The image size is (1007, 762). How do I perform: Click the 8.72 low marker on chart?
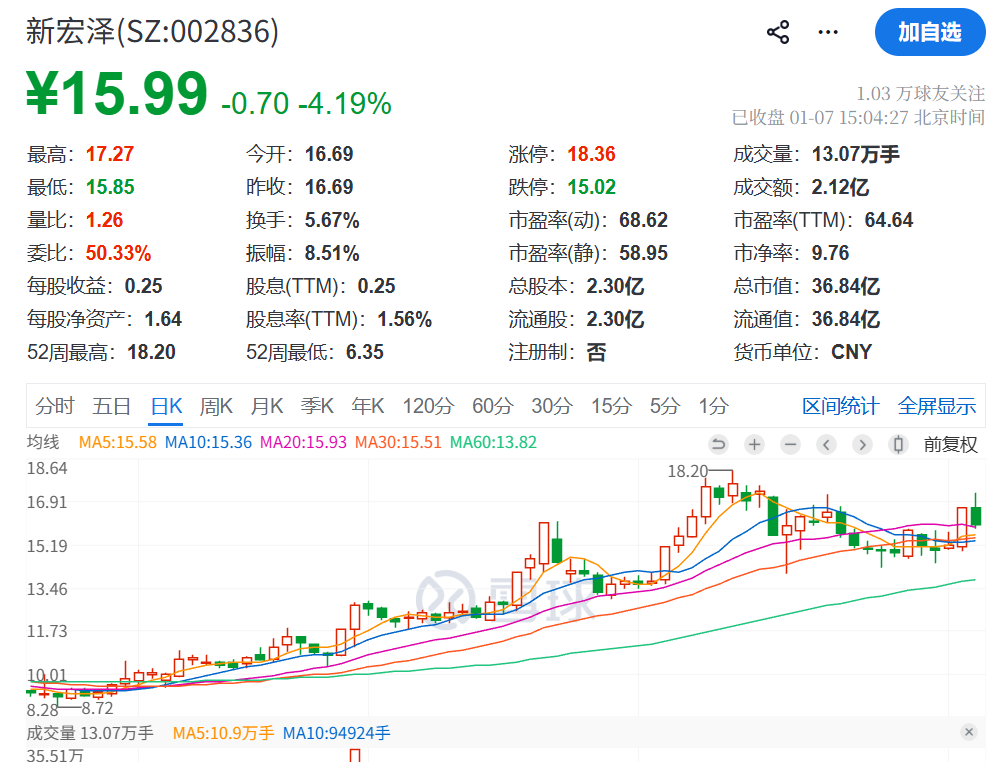point(98,708)
